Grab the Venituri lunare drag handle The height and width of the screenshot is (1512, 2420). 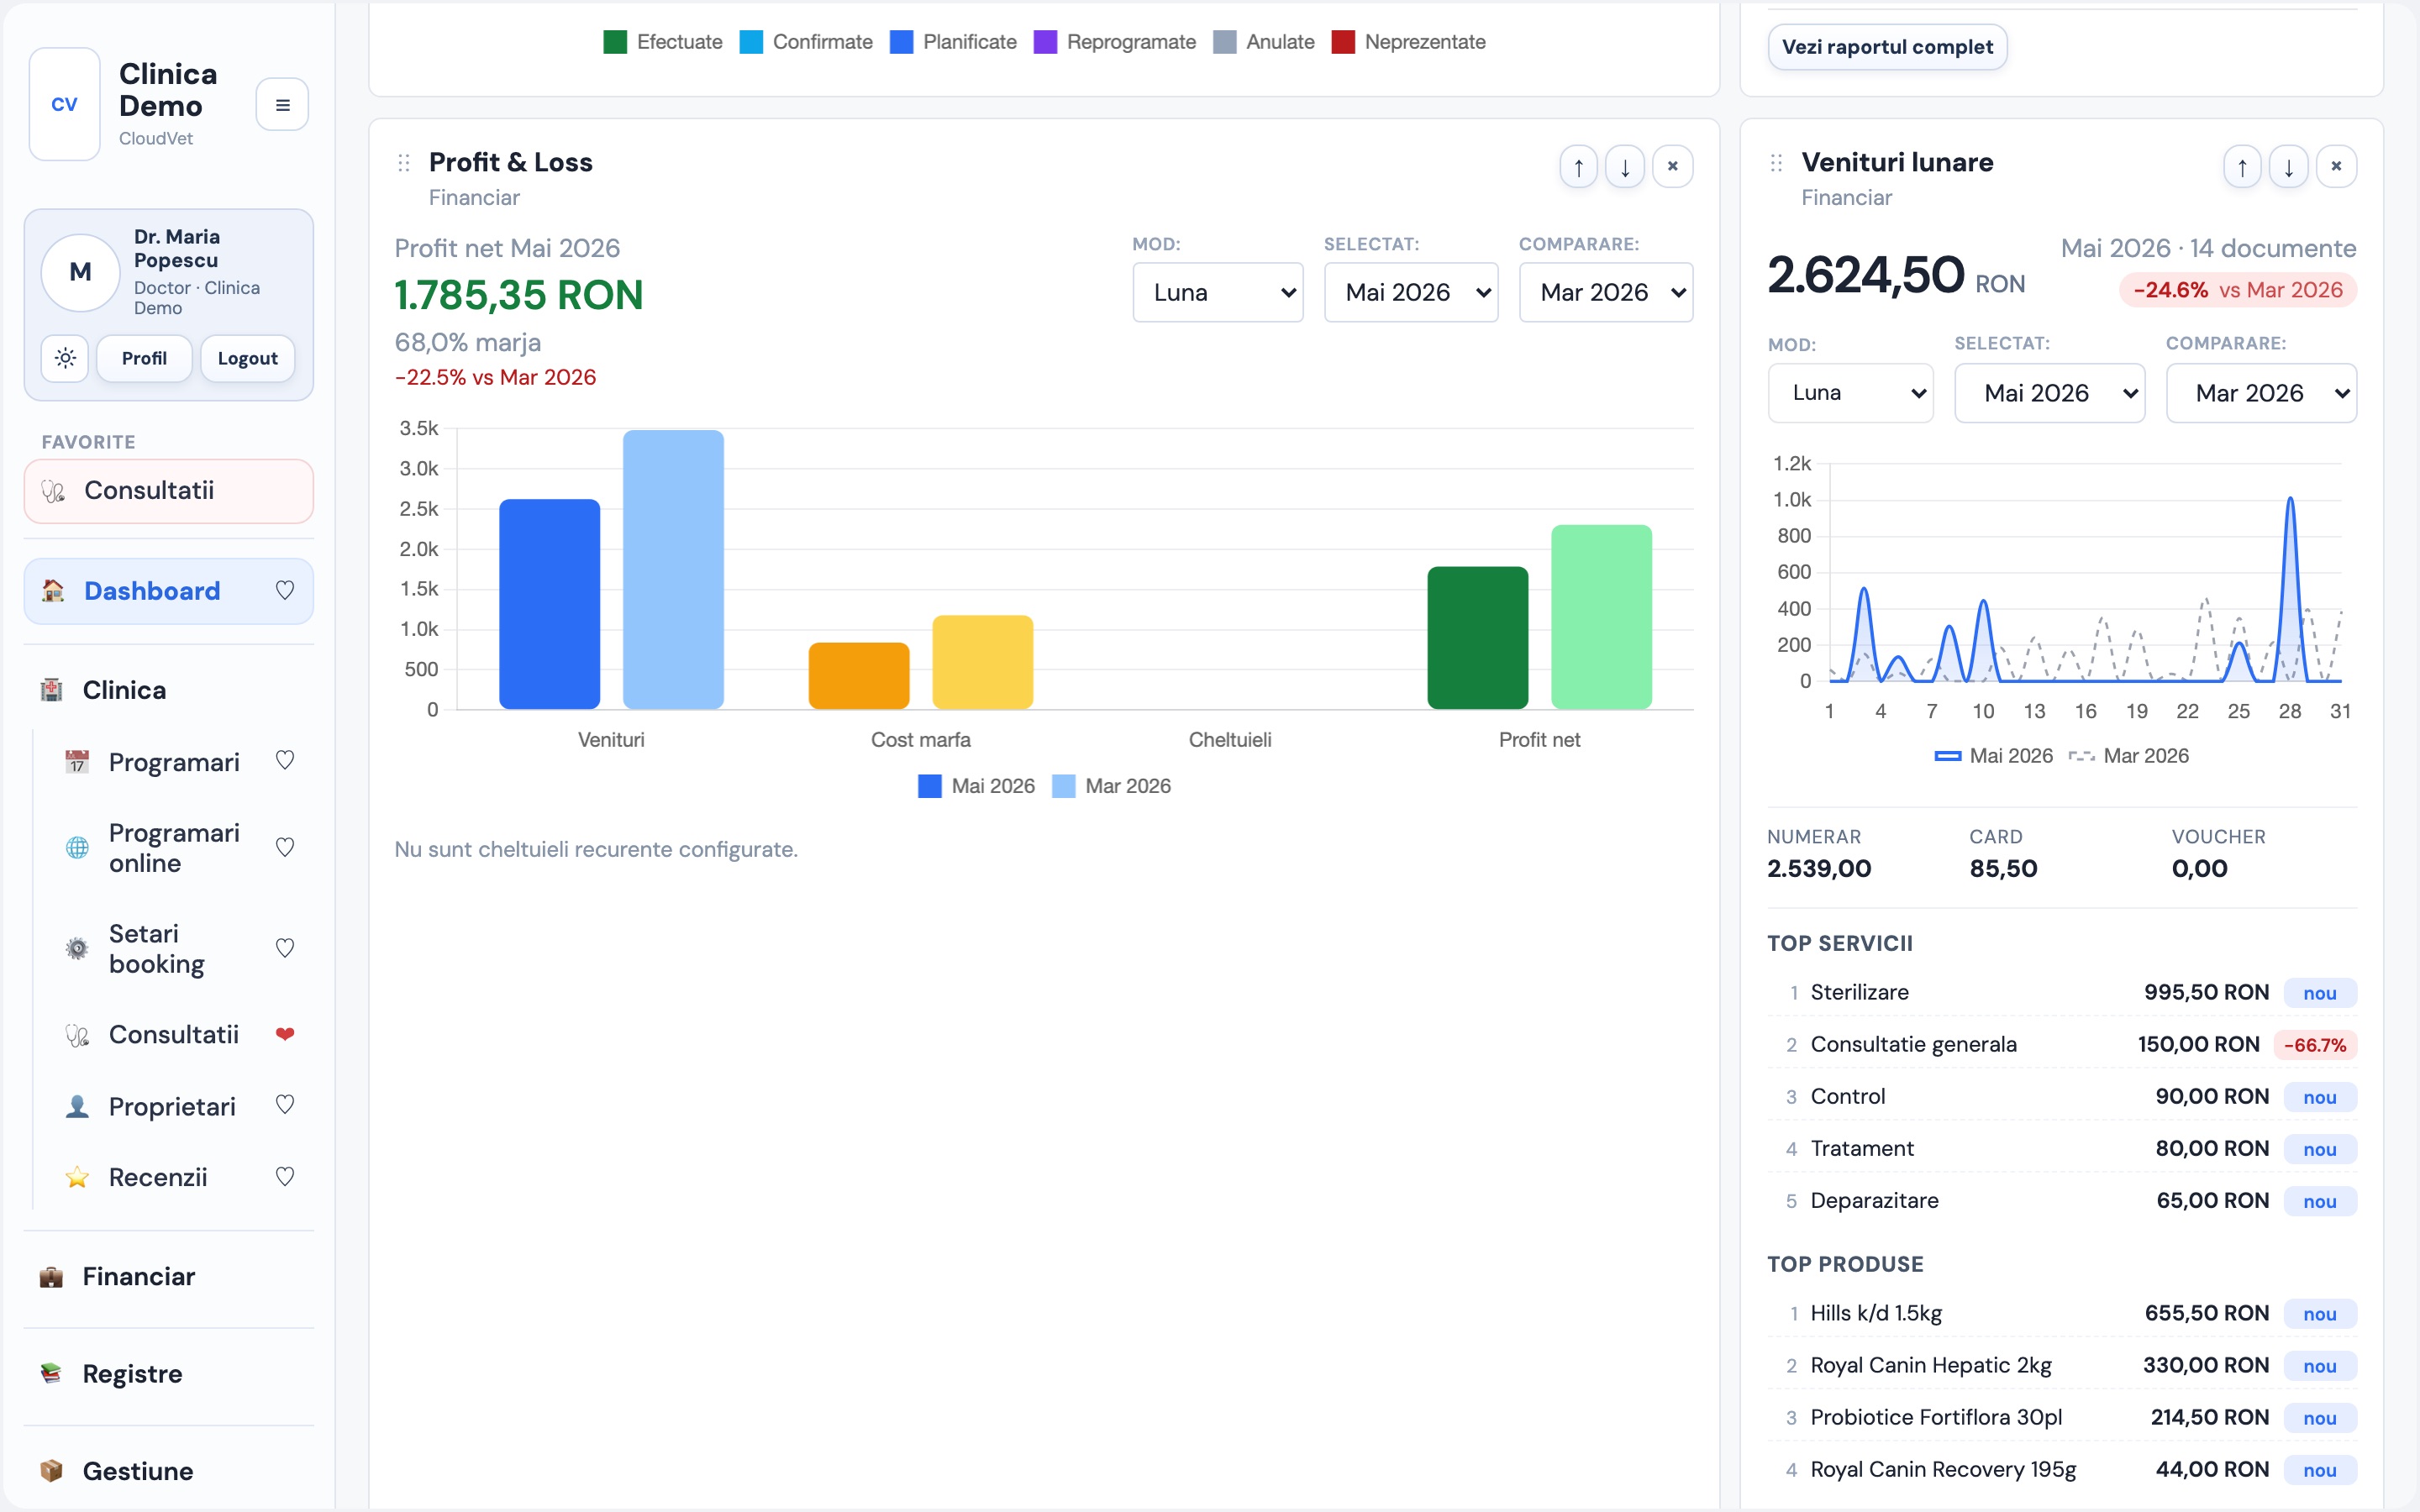1776,163
